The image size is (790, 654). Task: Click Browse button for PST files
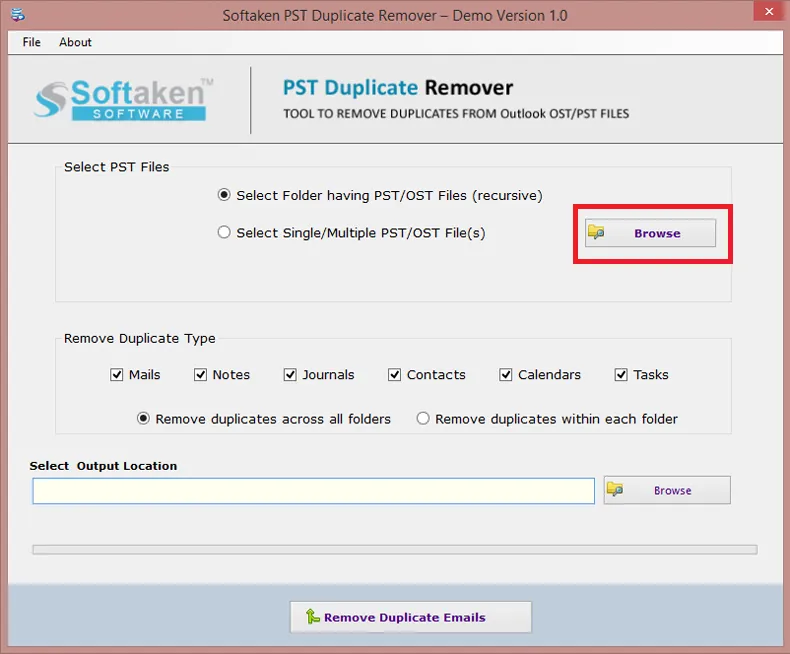[650, 233]
